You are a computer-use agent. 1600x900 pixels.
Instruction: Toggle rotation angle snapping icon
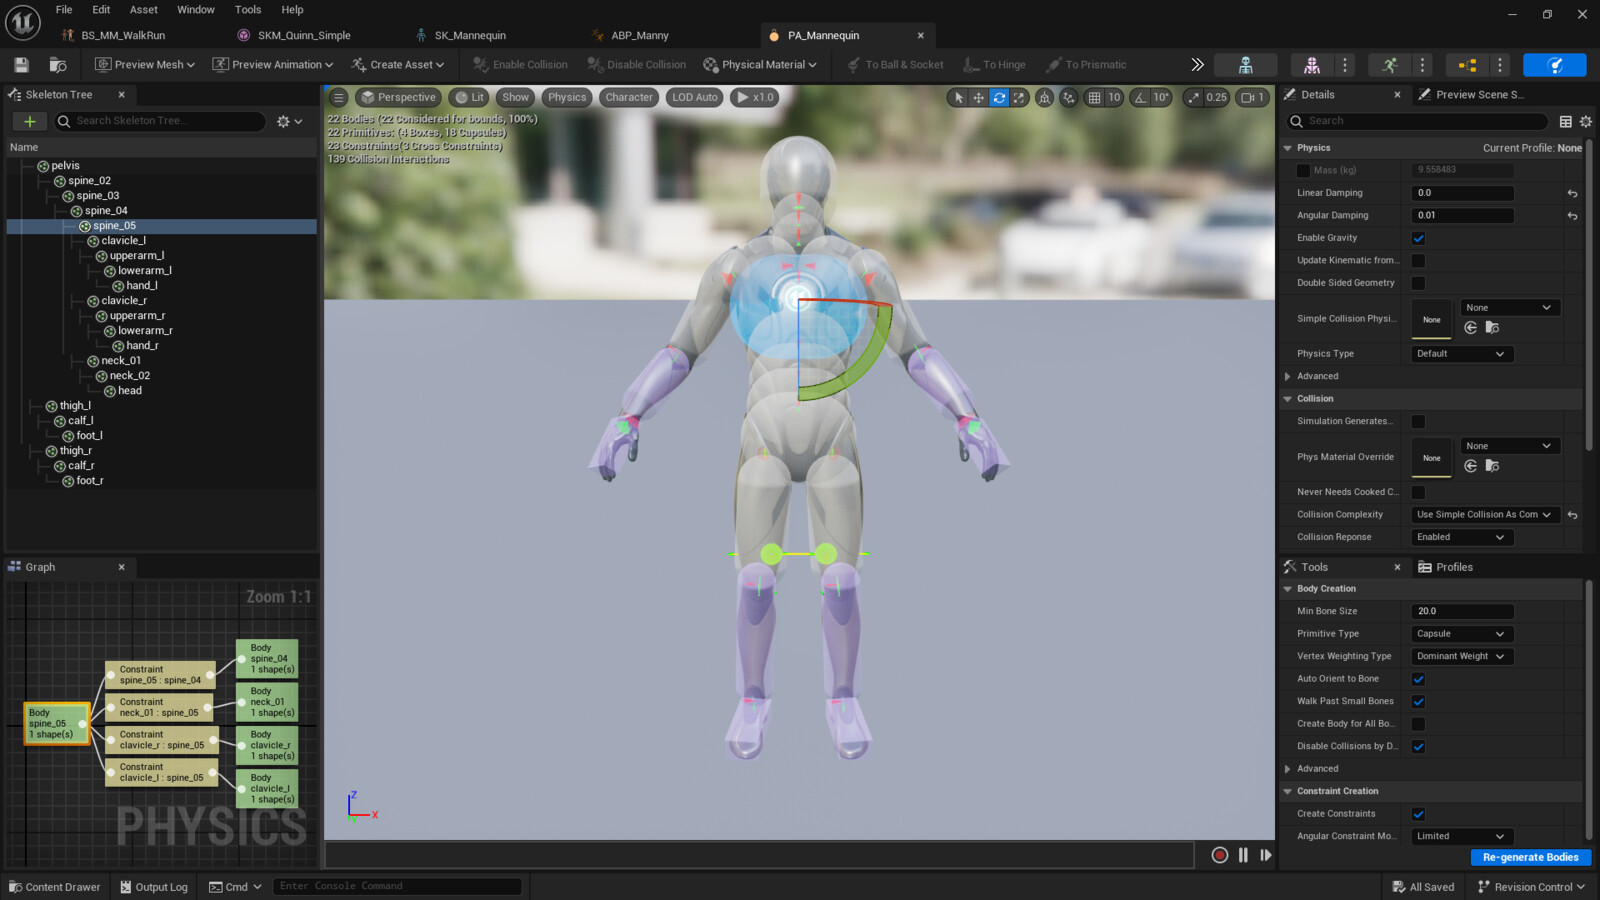coord(1140,97)
